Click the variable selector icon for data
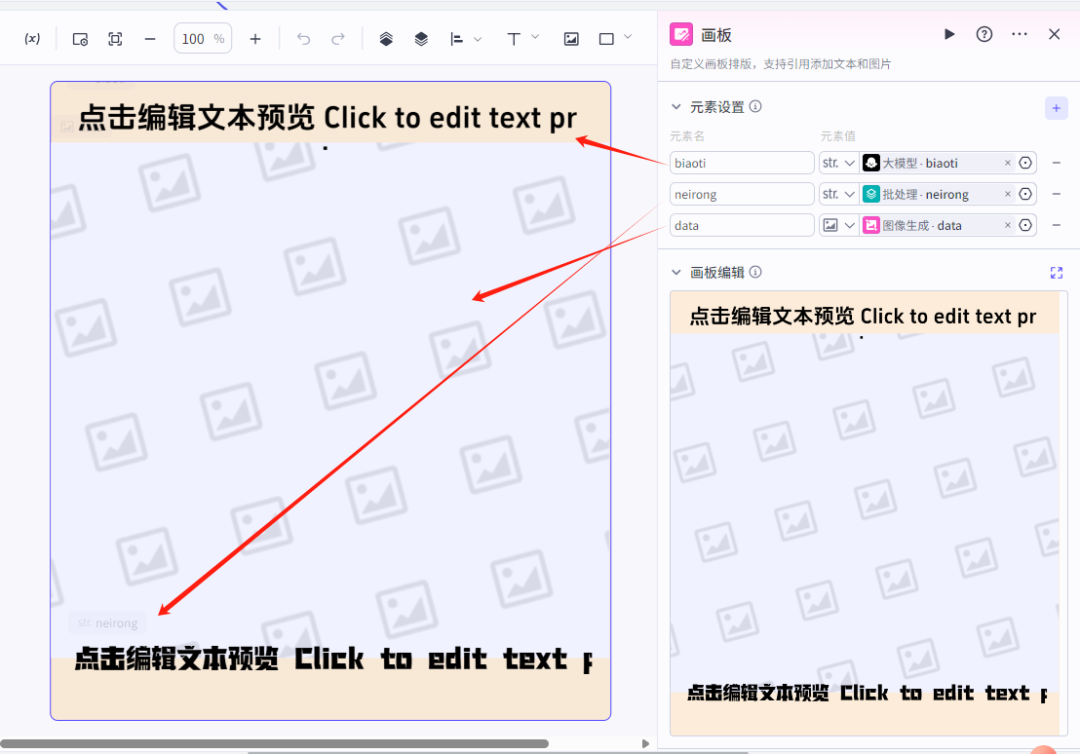 pos(1026,225)
